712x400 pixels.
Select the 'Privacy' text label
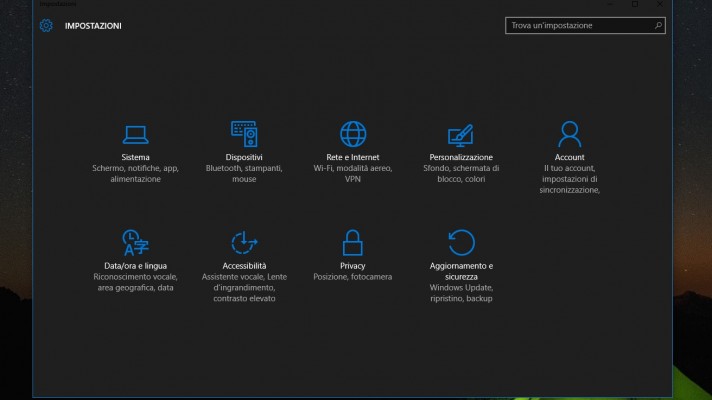(x=353, y=266)
